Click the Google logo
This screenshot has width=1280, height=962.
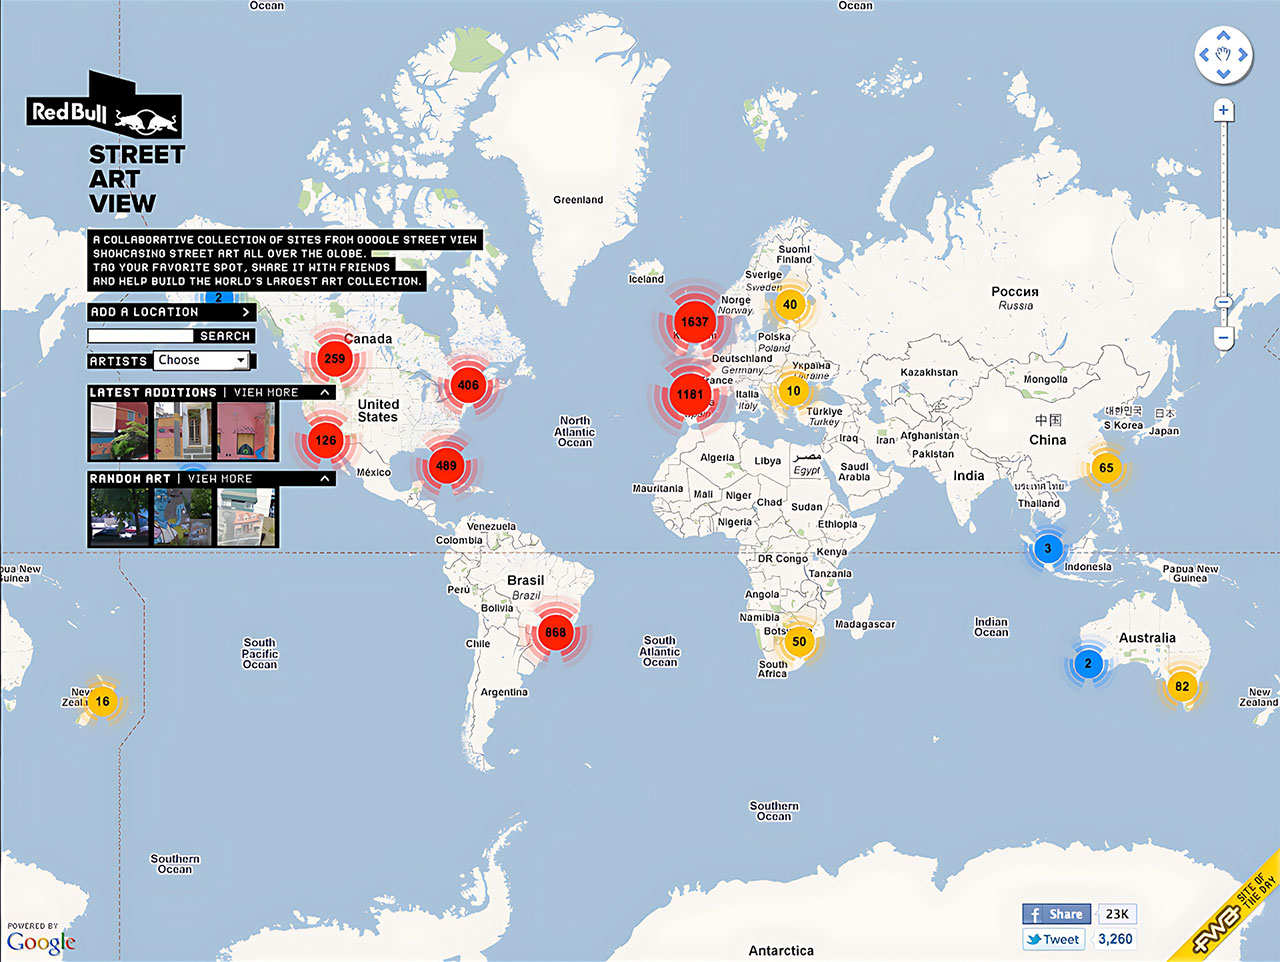(x=41, y=941)
